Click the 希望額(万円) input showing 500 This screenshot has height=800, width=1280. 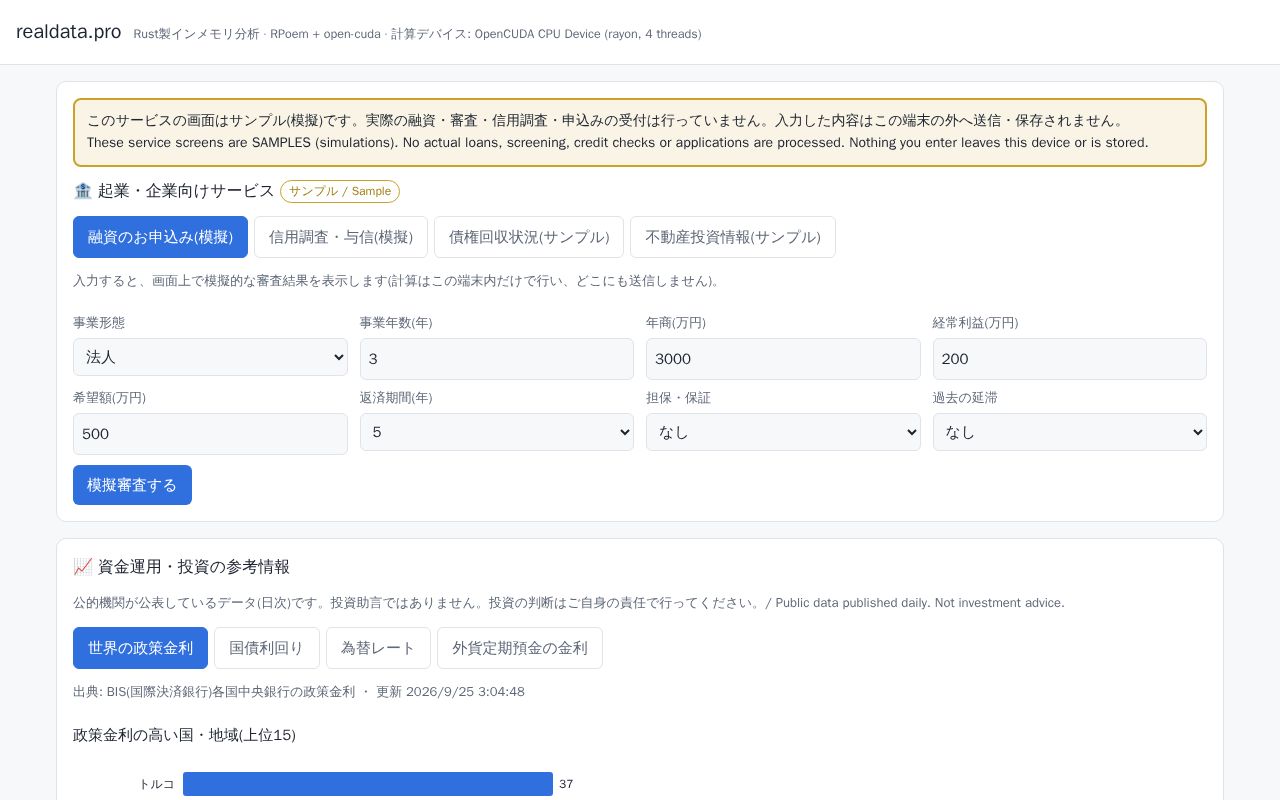pyautogui.click(x=210, y=434)
